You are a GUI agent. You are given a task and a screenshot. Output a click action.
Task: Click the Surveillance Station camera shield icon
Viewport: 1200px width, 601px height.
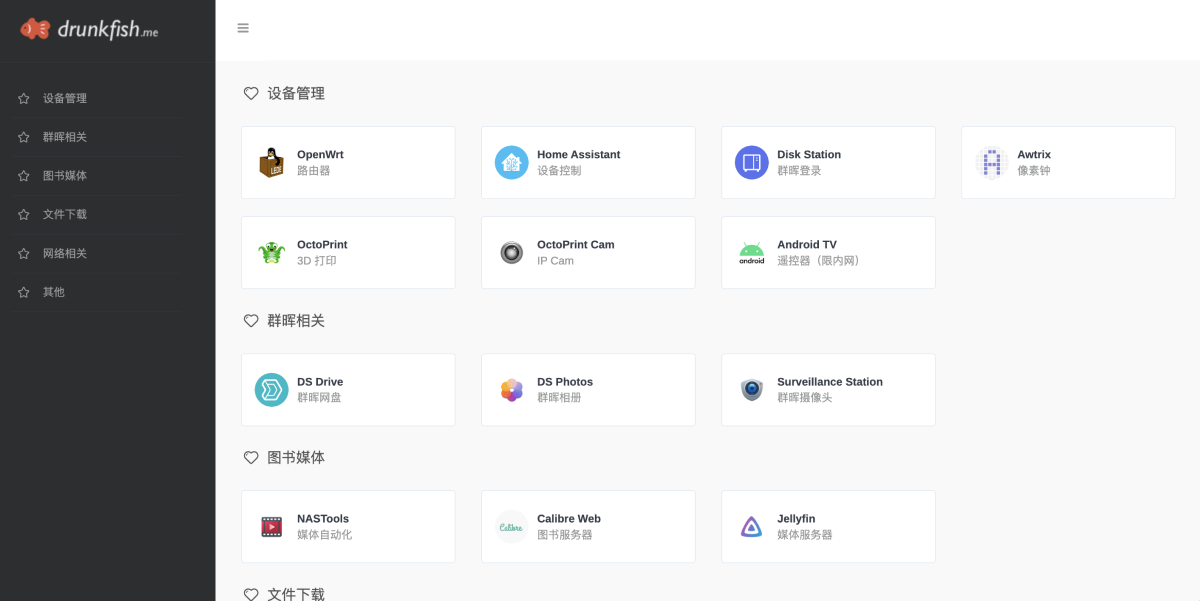click(752, 390)
